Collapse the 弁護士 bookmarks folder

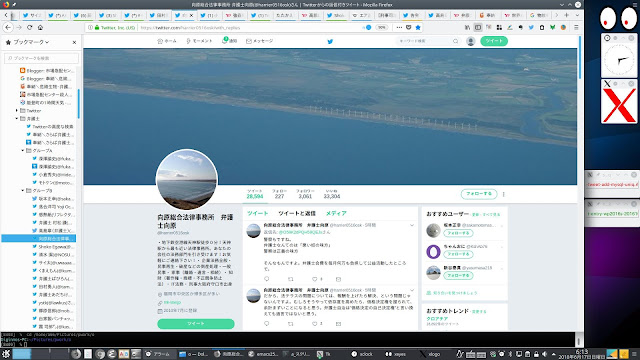(x=17, y=118)
